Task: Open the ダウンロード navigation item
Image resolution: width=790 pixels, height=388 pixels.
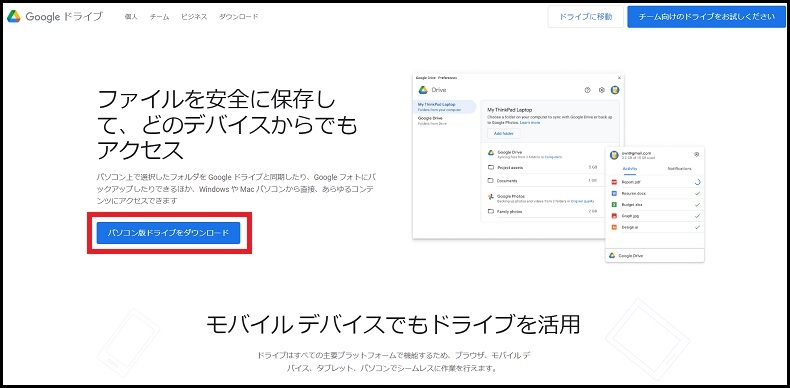Action: tap(238, 17)
